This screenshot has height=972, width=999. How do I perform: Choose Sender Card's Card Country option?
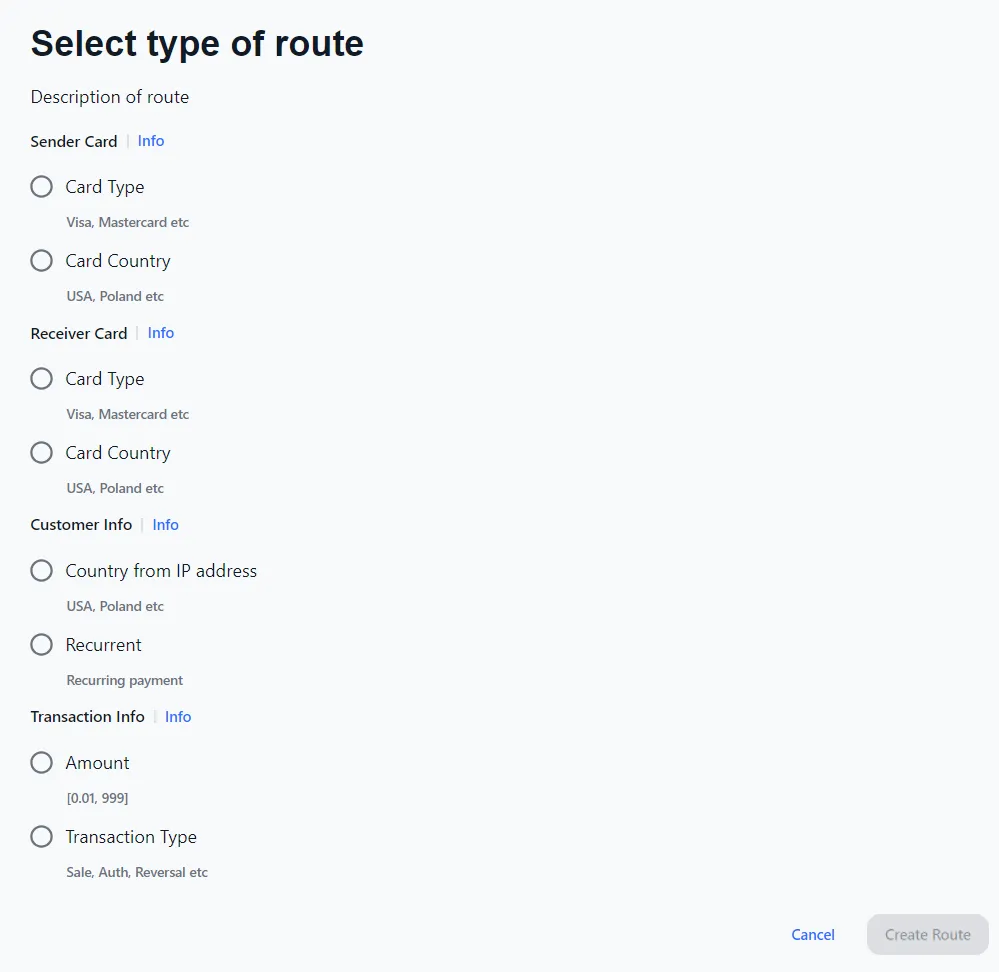coord(42,261)
